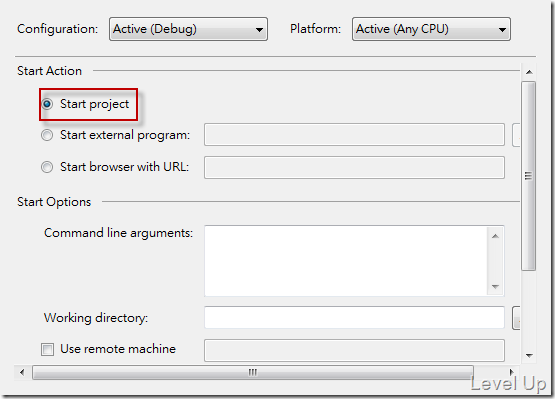Select the Start browser with URL option
Image resolution: width=555 pixels, height=399 pixels.
(47, 167)
